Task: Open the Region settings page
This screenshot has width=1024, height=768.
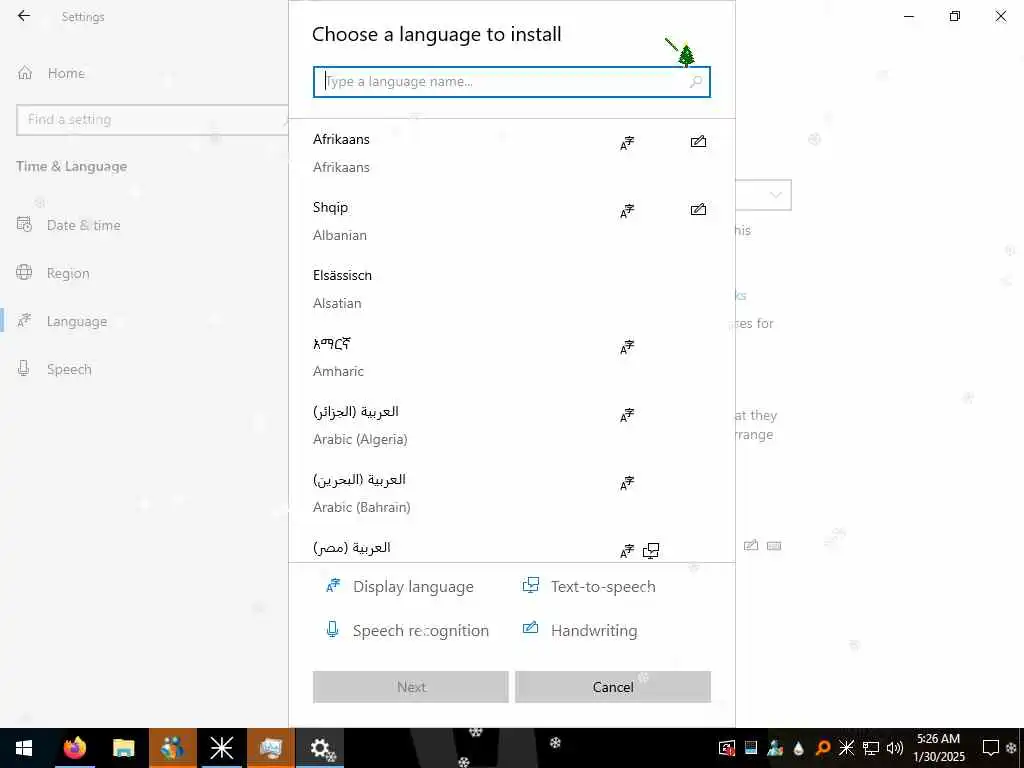Action: pyautogui.click(x=68, y=273)
